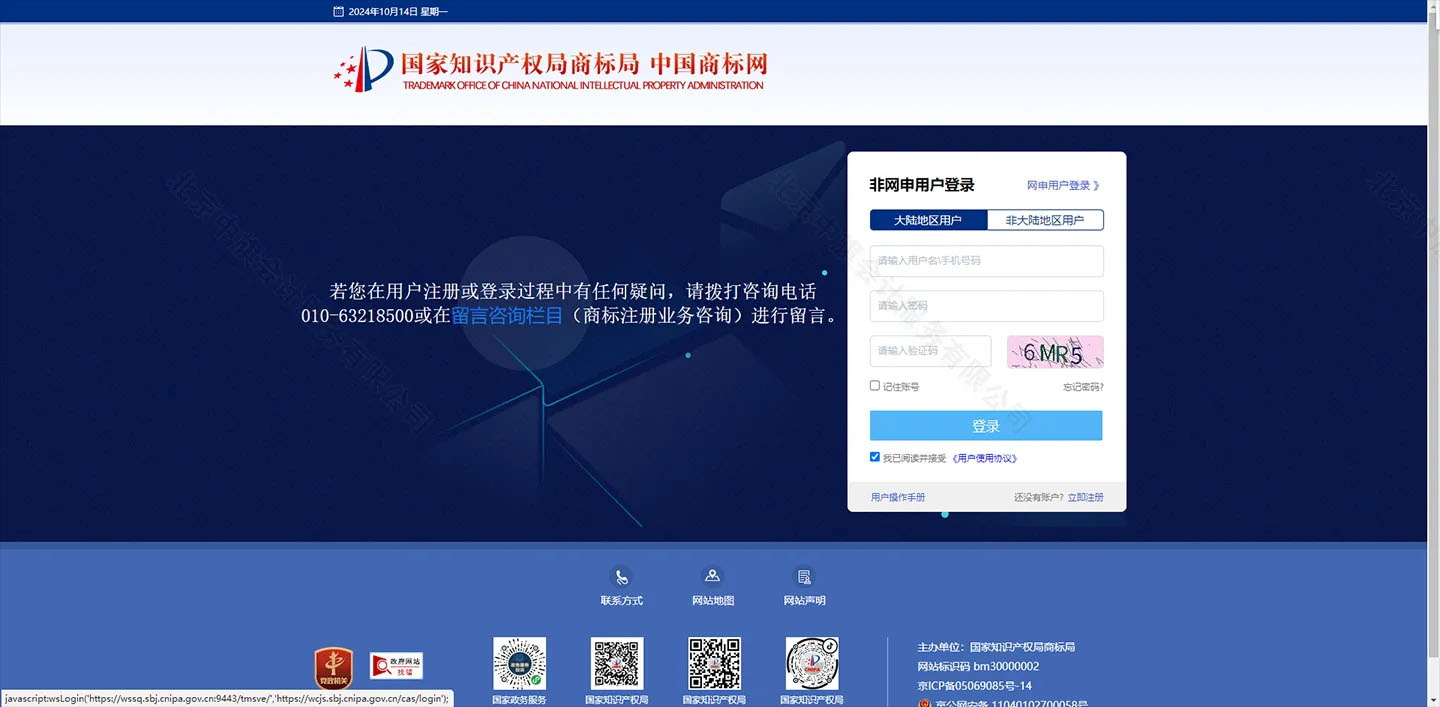Open 立即注册 to register an account

pos(1086,496)
